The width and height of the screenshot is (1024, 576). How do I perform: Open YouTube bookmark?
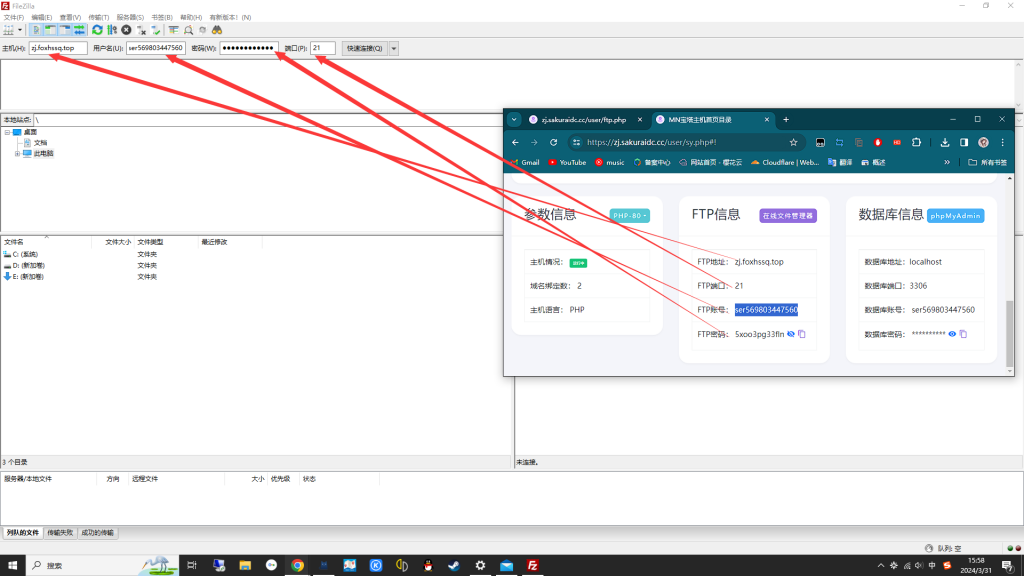567,163
